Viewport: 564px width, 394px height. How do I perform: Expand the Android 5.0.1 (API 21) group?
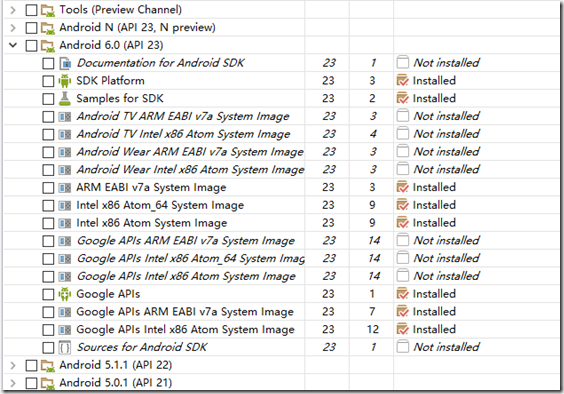click(x=13, y=383)
